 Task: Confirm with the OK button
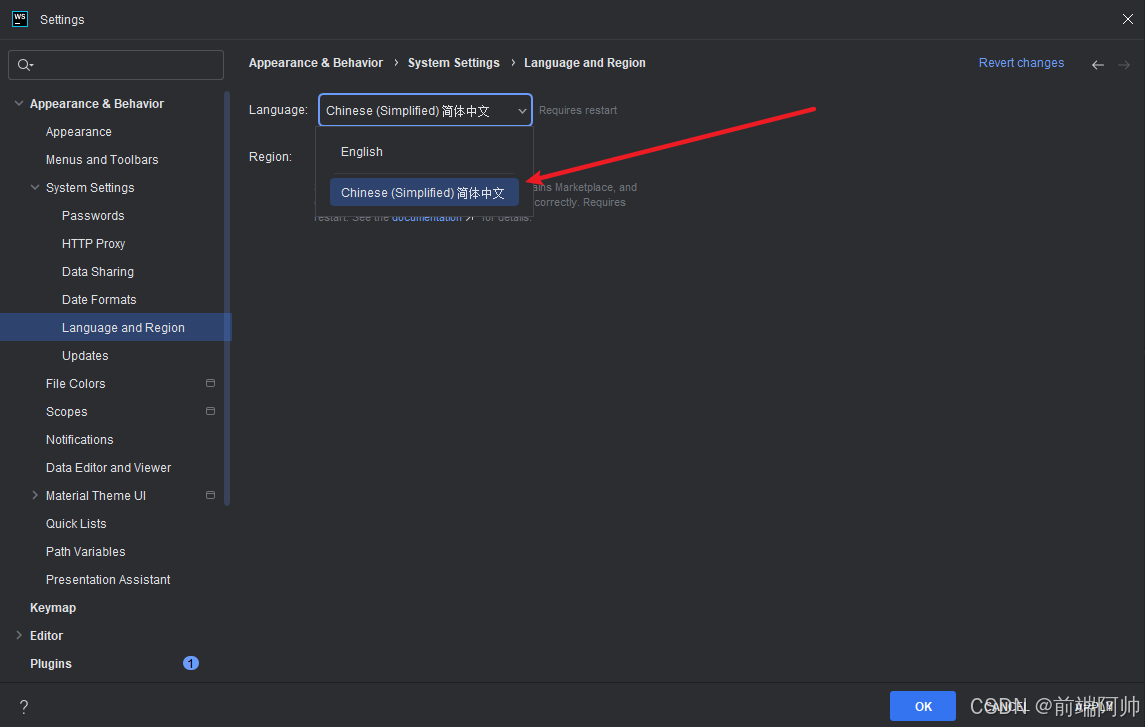922,706
